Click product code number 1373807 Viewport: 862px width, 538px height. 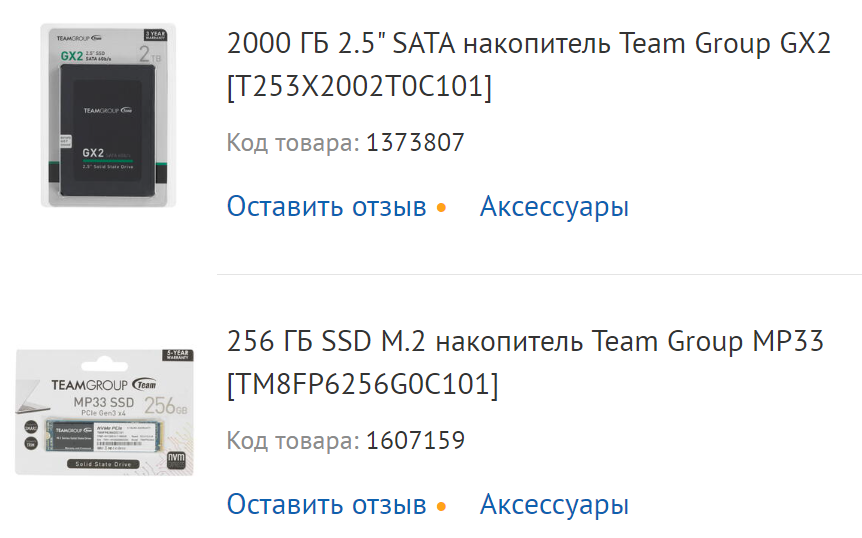(415, 143)
